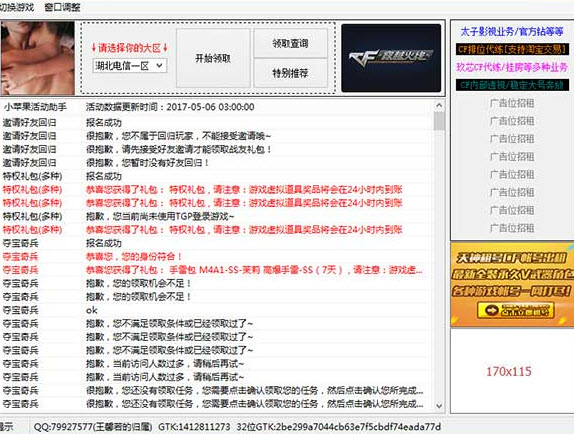This screenshot has height=434, width=574.
Task: Click the 开始领取 button
Action: point(213,58)
